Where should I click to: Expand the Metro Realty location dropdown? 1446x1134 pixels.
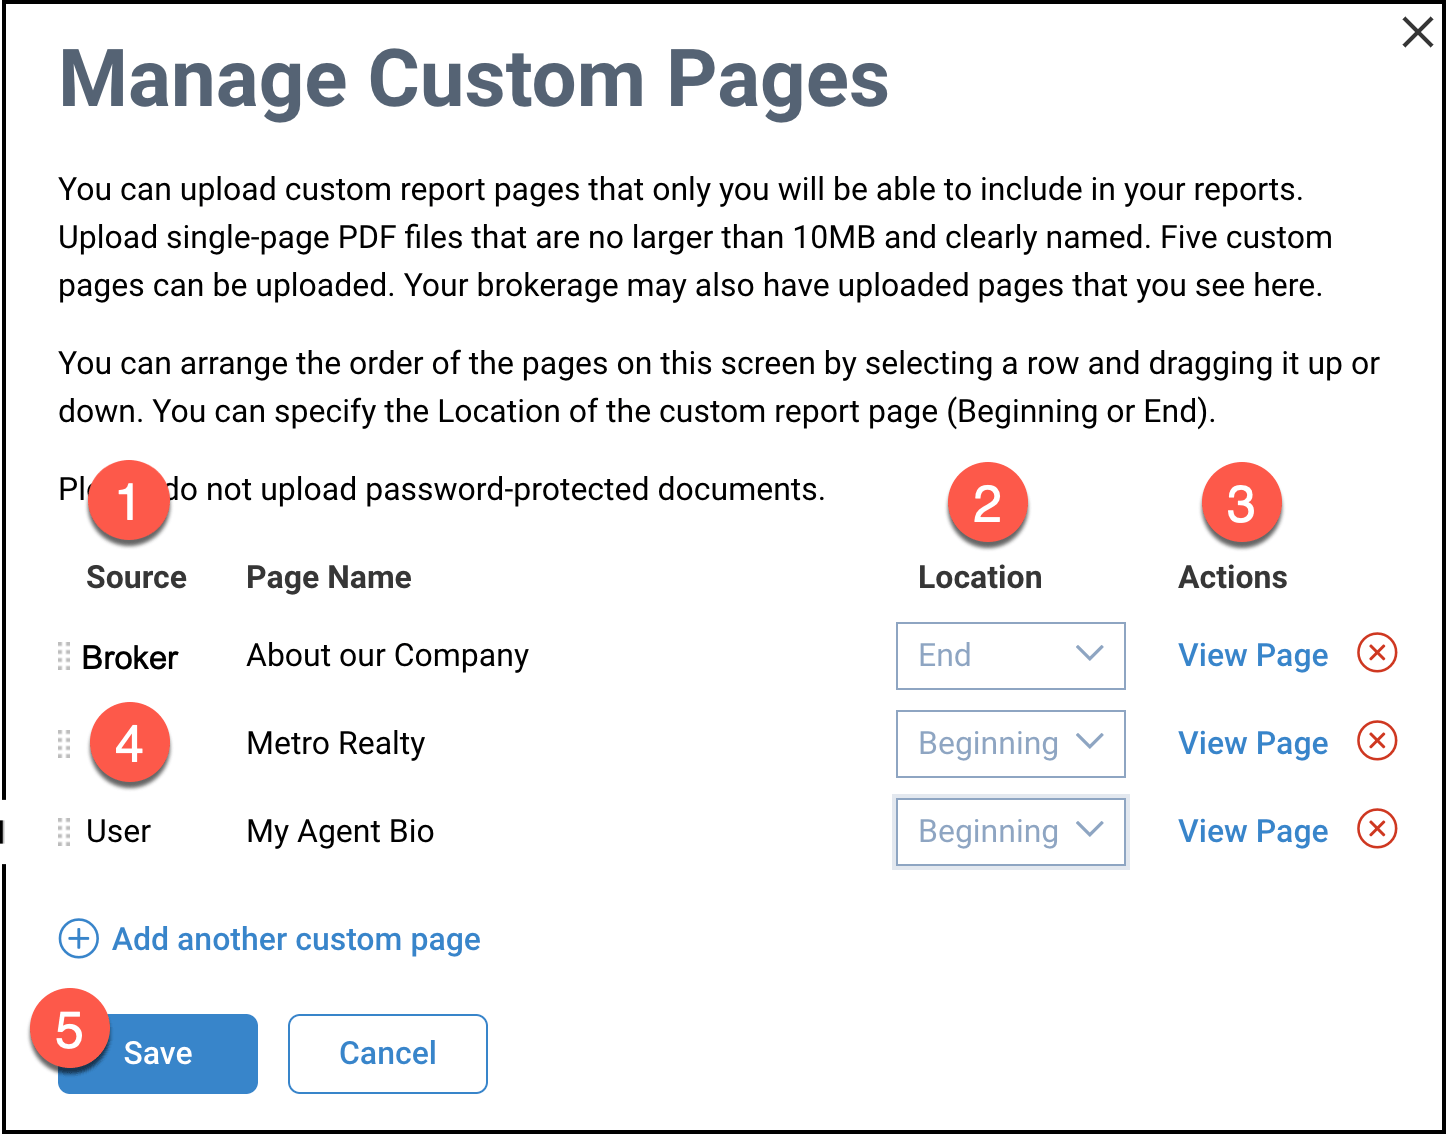(1010, 744)
